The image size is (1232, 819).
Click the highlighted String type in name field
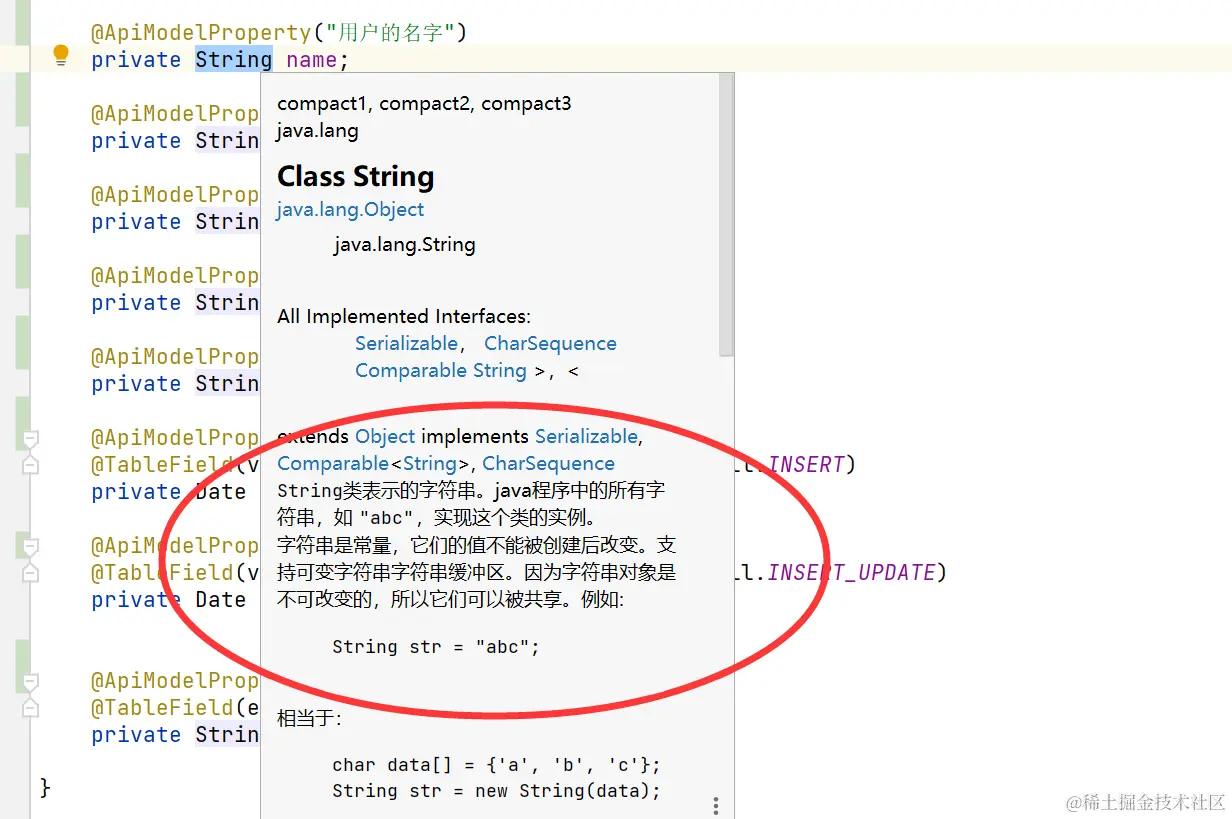click(x=233, y=60)
